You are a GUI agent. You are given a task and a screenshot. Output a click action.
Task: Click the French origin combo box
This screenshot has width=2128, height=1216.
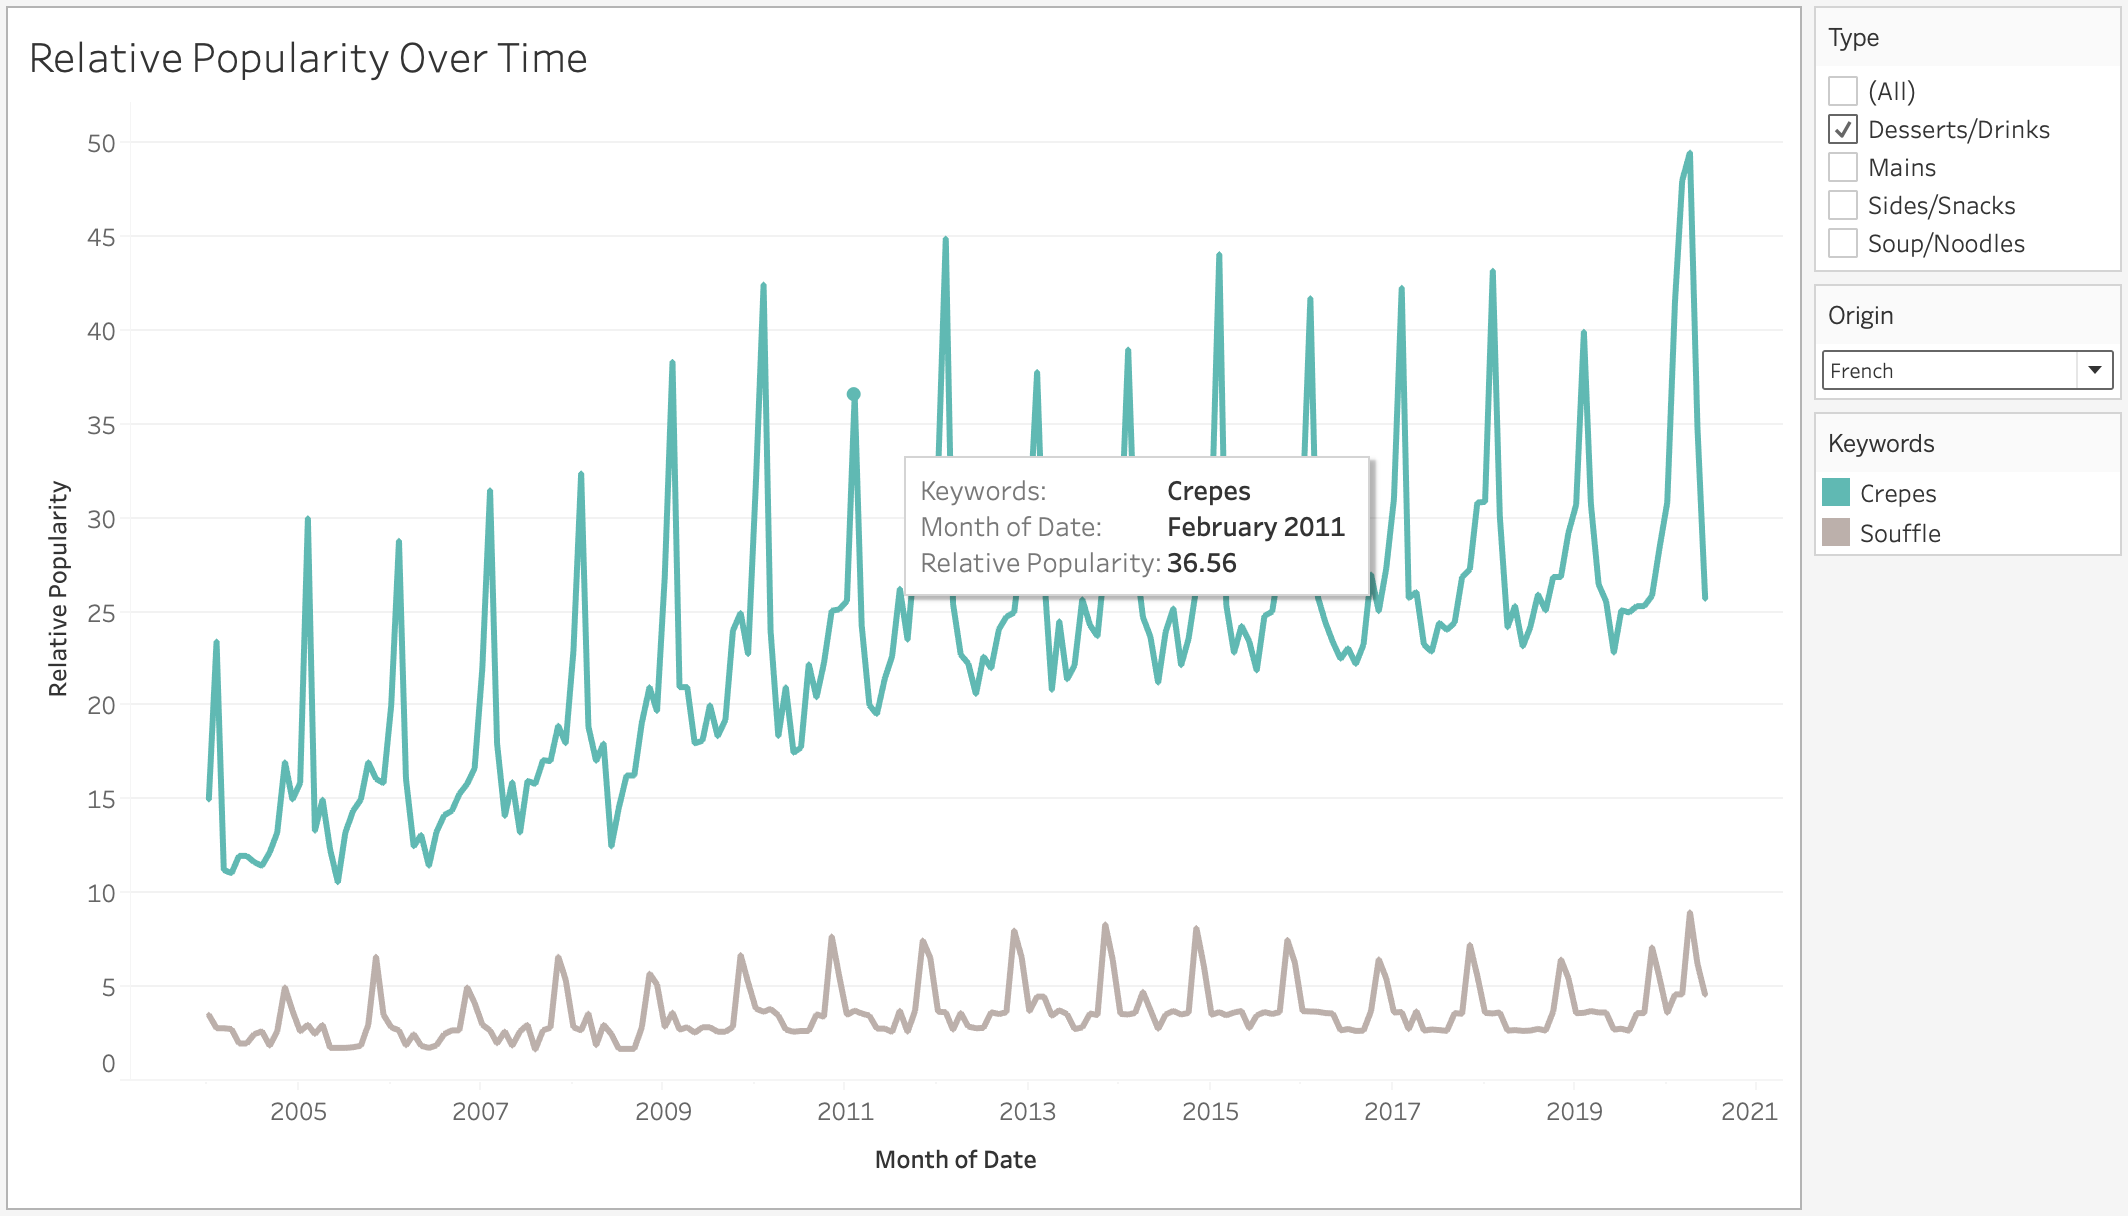click(1950, 370)
